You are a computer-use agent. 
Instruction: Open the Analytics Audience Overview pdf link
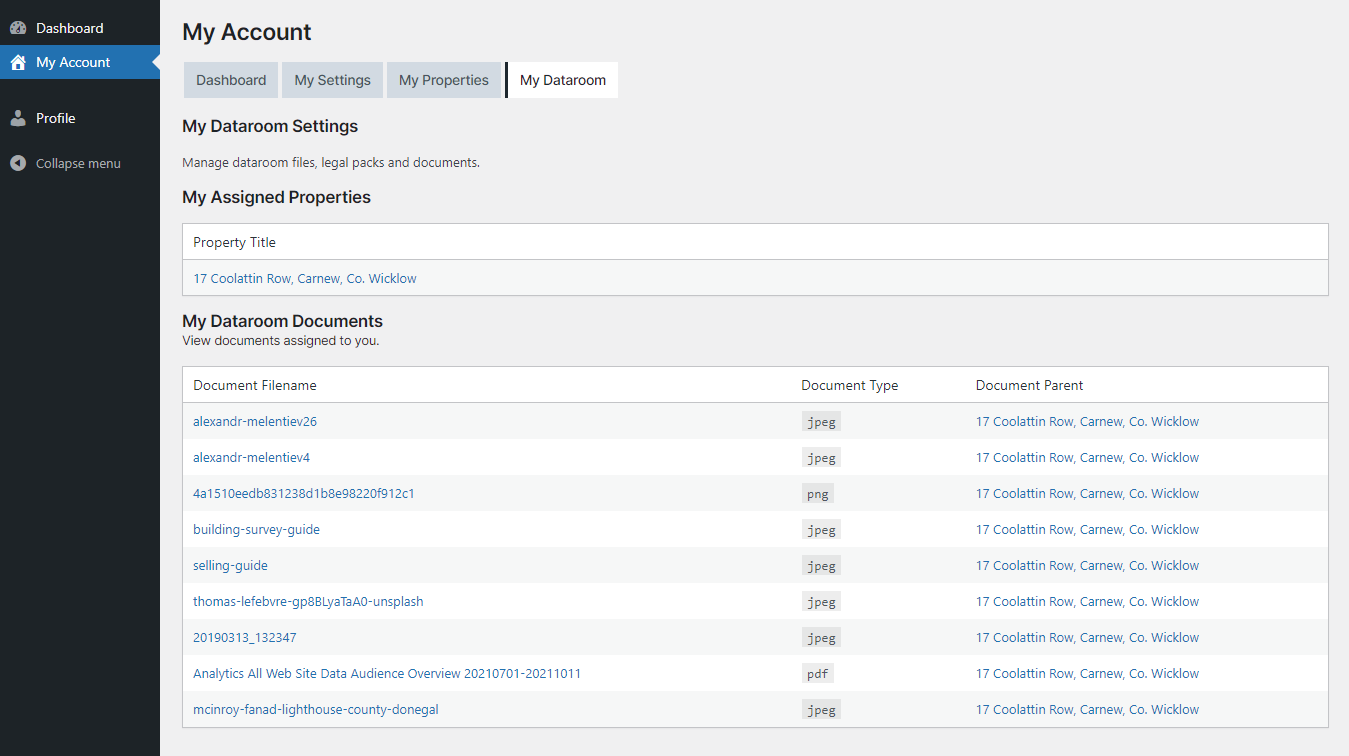pos(386,674)
